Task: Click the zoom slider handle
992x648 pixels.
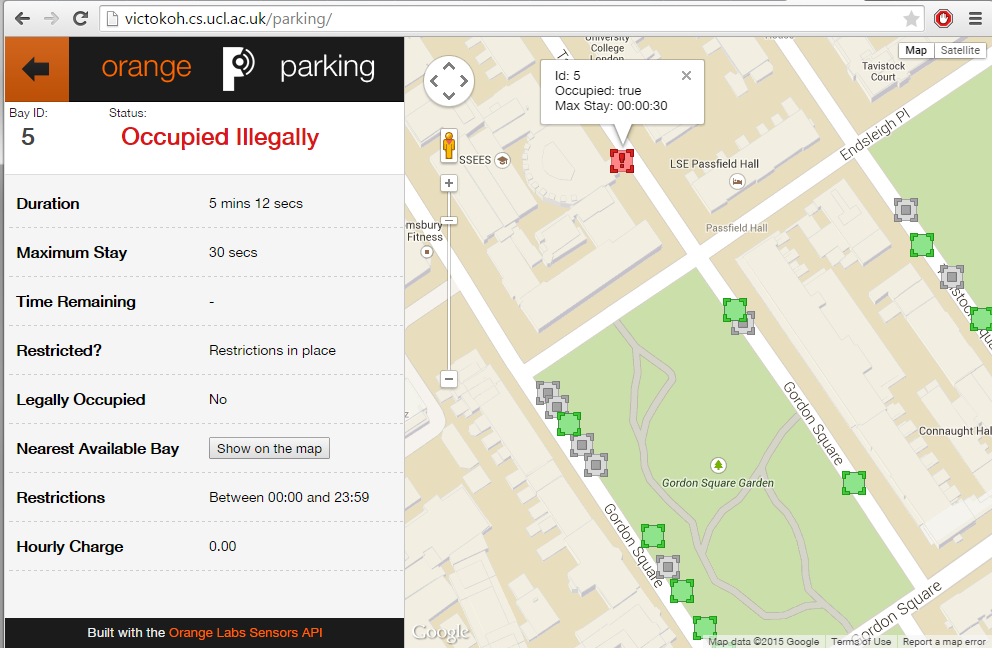Action: [449, 220]
